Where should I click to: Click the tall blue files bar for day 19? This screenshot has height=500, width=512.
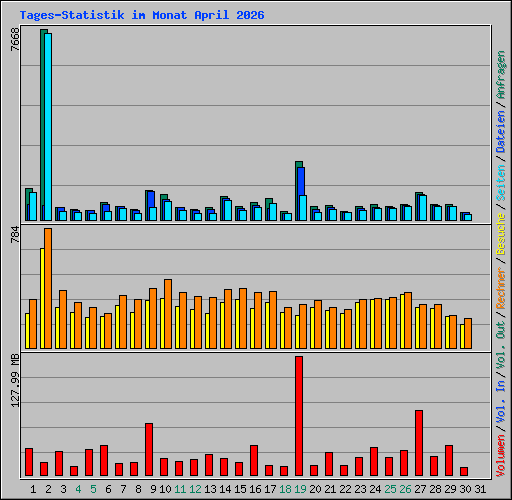click(x=301, y=181)
